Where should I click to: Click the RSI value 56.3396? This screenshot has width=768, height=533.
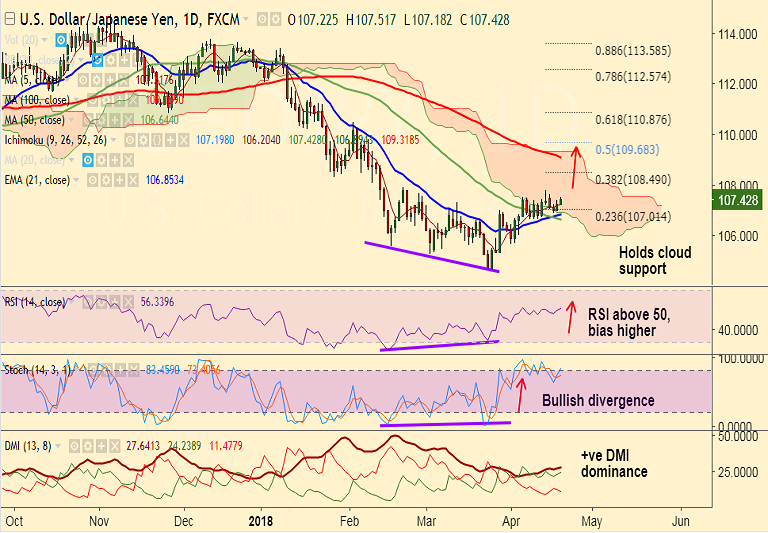point(157,302)
